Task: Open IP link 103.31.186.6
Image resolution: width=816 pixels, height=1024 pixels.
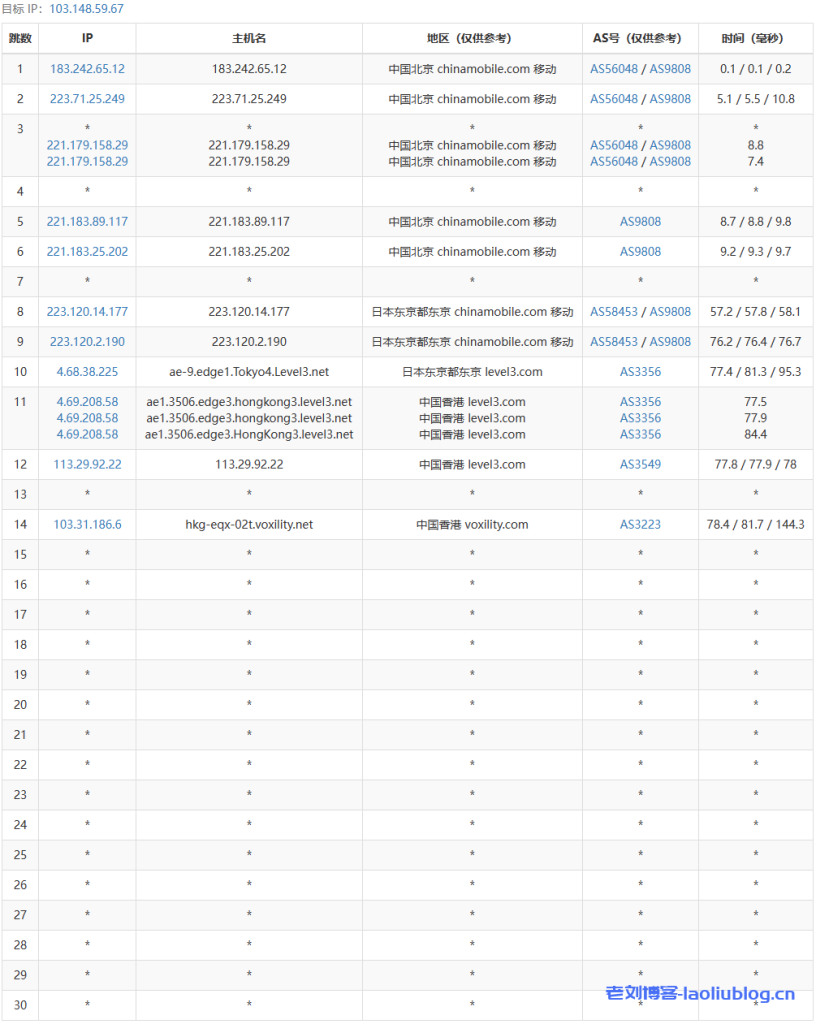Action: (87, 524)
